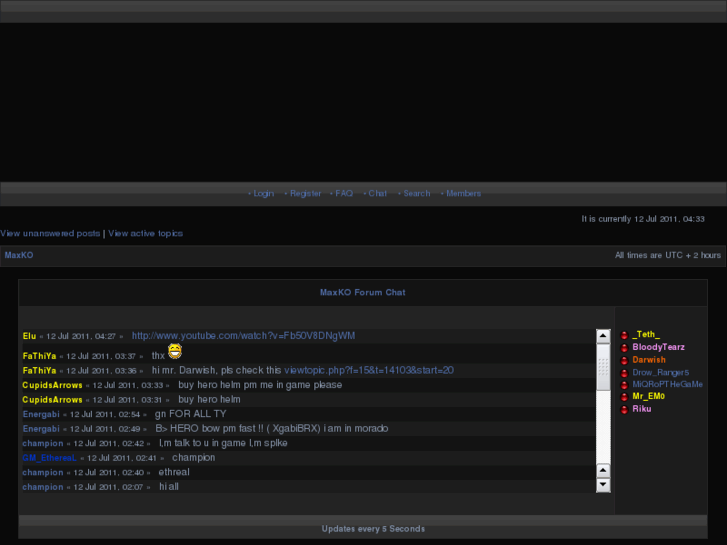Click the 'All times are UTC + 2 hours' text
The height and width of the screenshot is (545, 727).
point(668,255)
